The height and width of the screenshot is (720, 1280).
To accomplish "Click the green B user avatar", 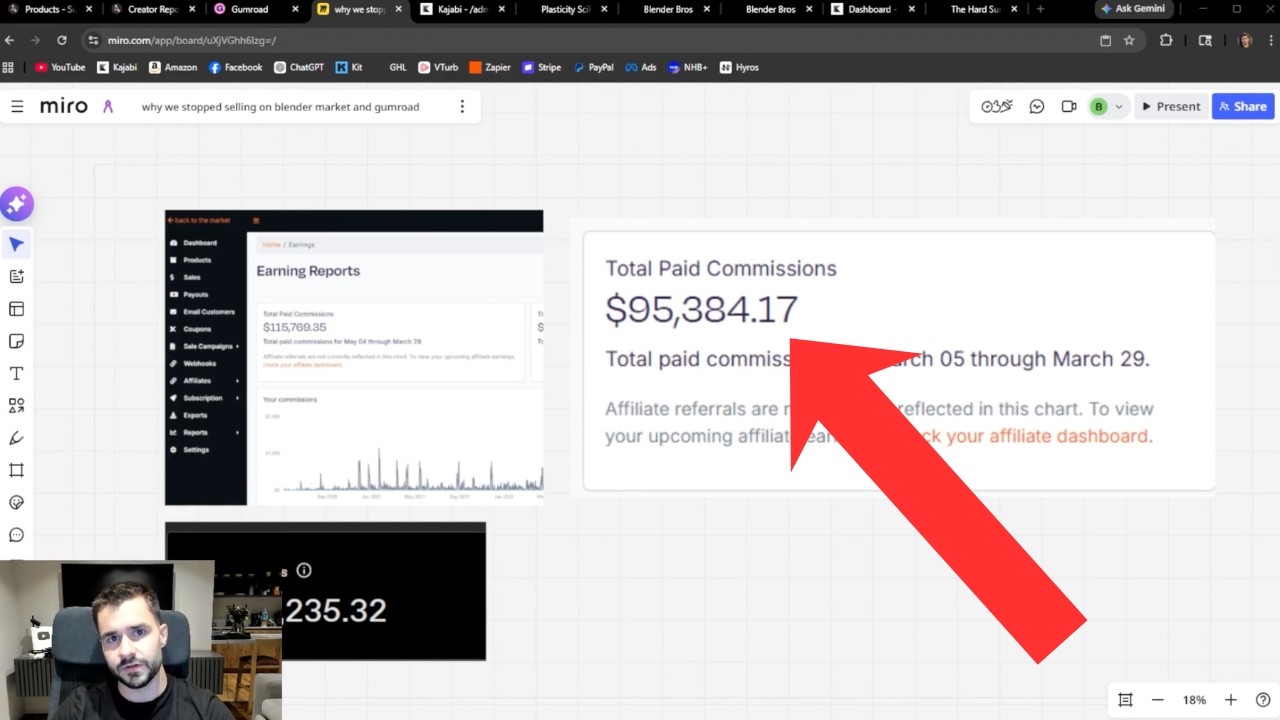I will pyautogui.click(x=1099, y=106).
